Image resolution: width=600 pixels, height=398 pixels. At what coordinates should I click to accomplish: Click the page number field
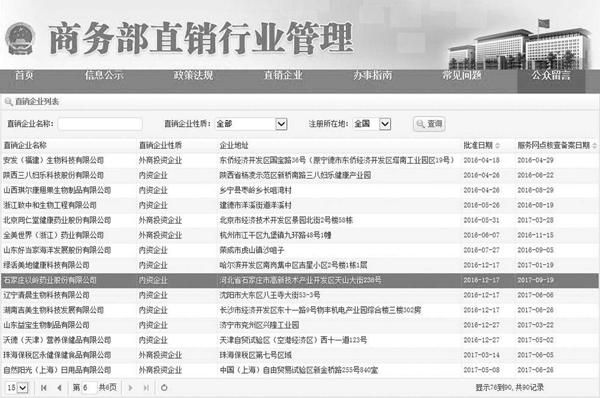point(89,388)
